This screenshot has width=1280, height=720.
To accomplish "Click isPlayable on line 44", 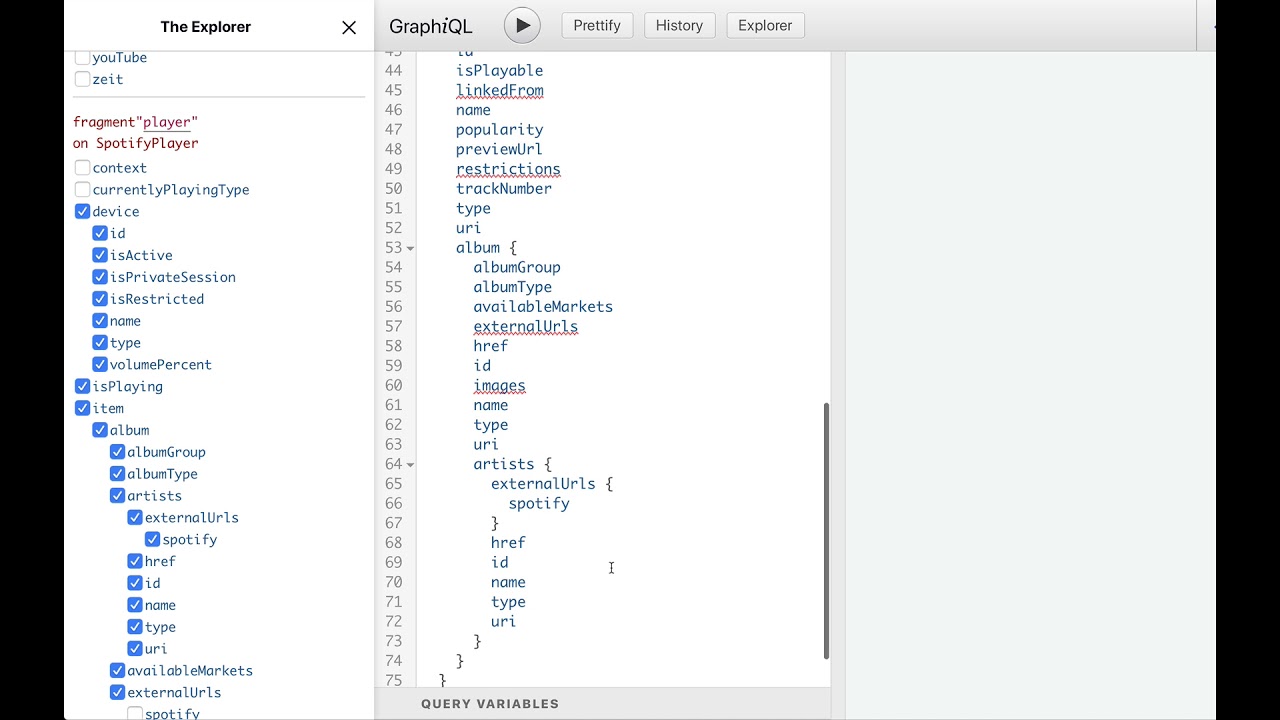I will [x=500, y=71].
